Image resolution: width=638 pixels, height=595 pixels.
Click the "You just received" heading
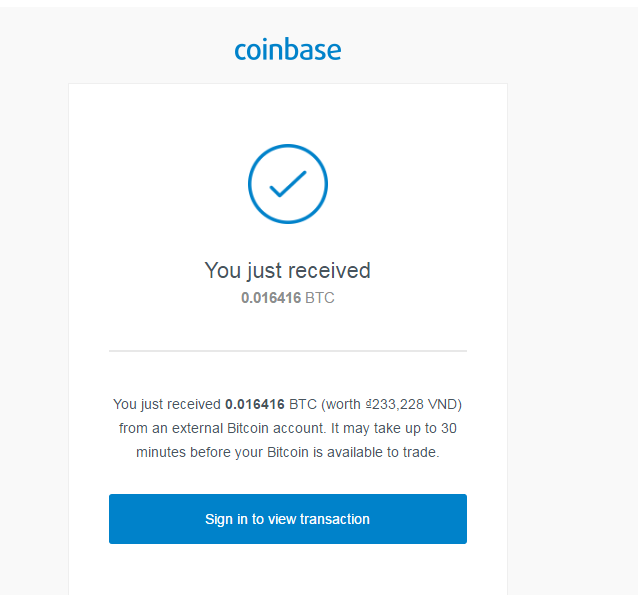(287, 270)
